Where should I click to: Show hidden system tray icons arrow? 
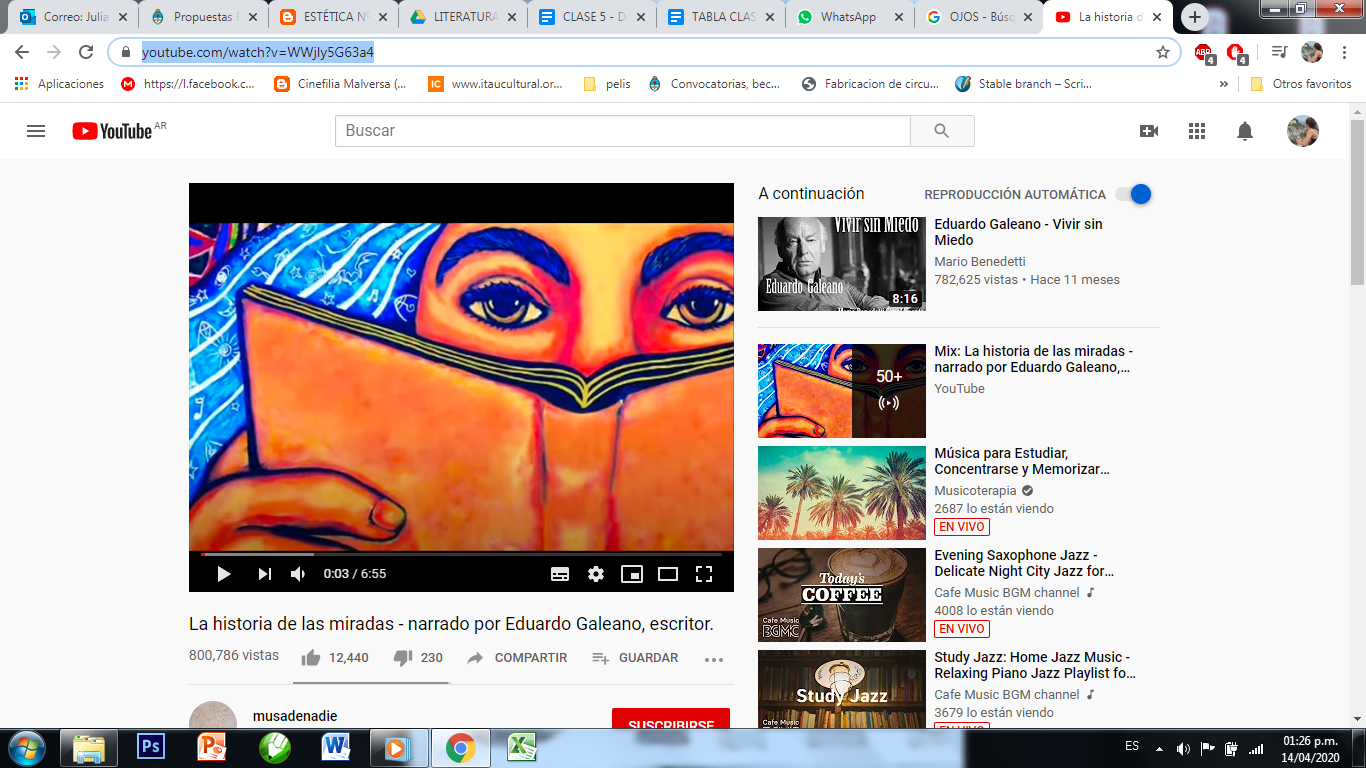[1160, 747]
